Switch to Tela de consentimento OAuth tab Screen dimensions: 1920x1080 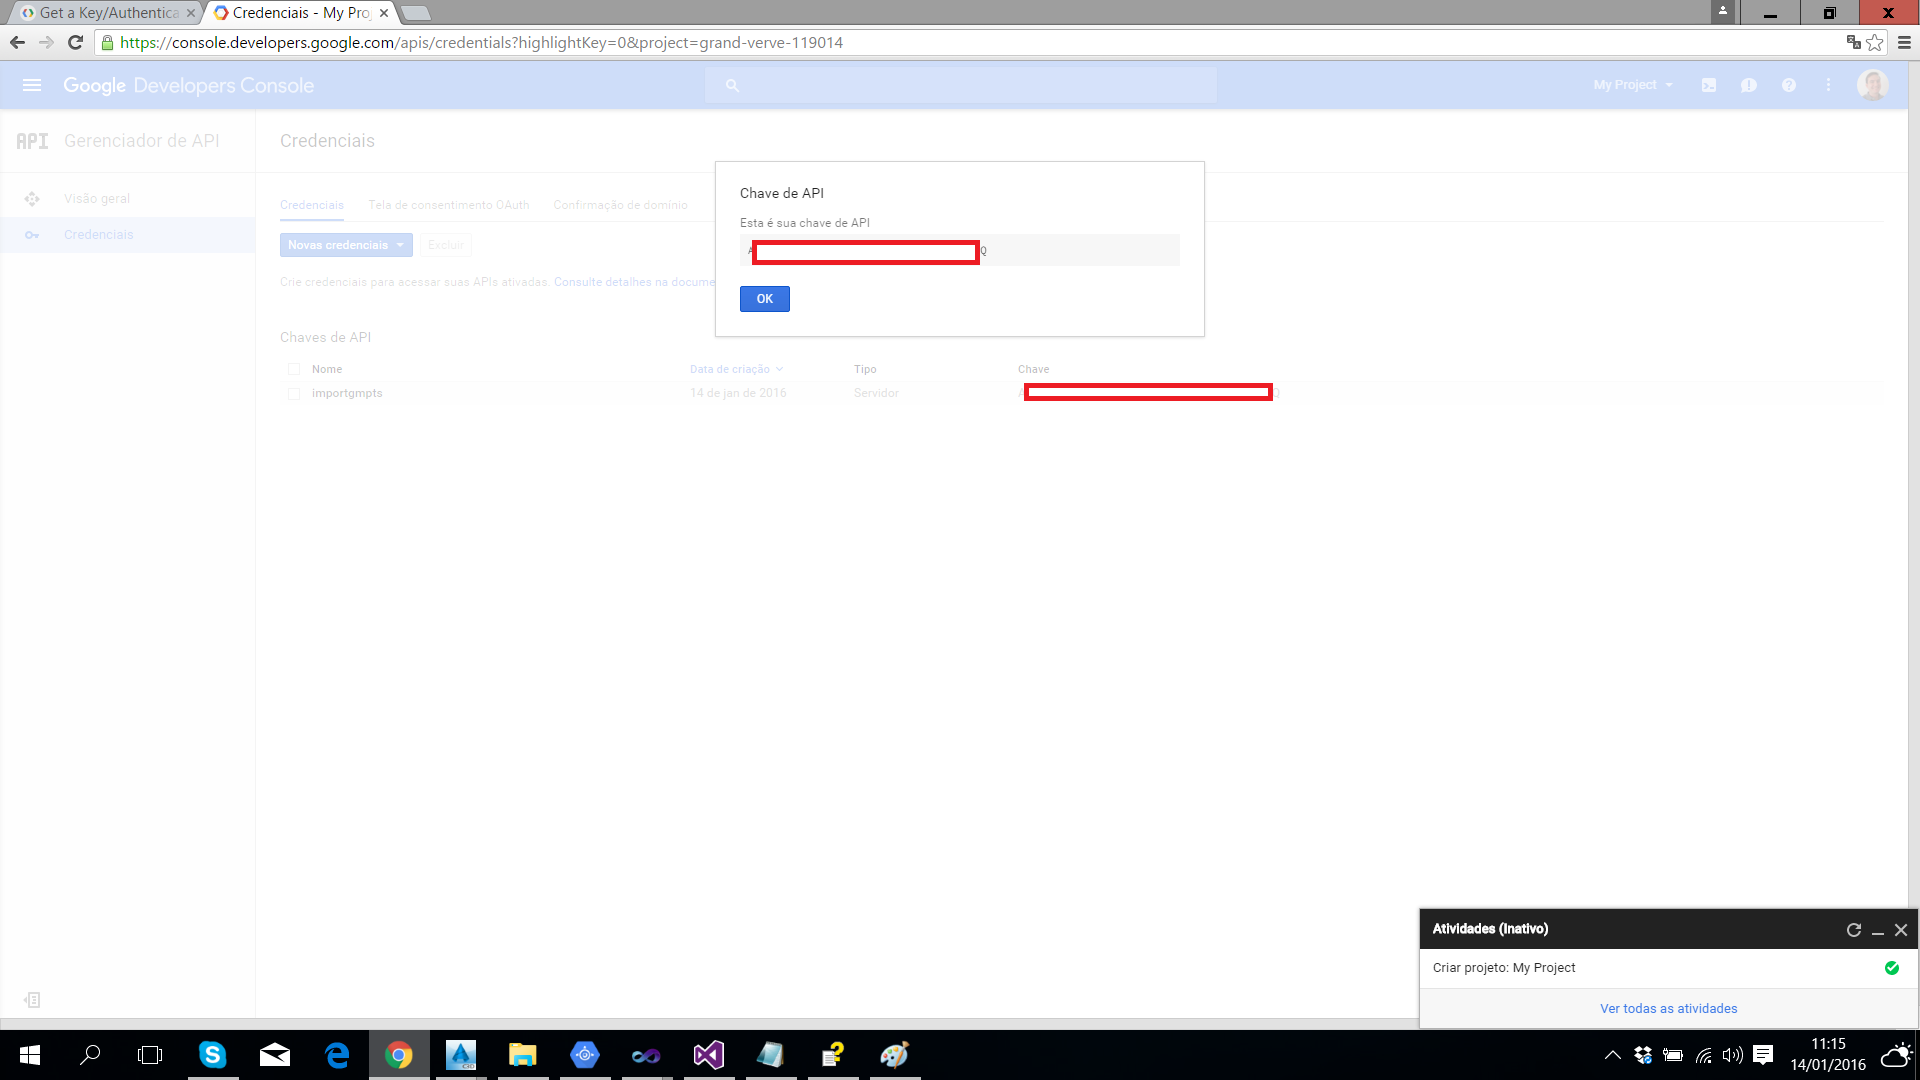[x=449, y=205]
